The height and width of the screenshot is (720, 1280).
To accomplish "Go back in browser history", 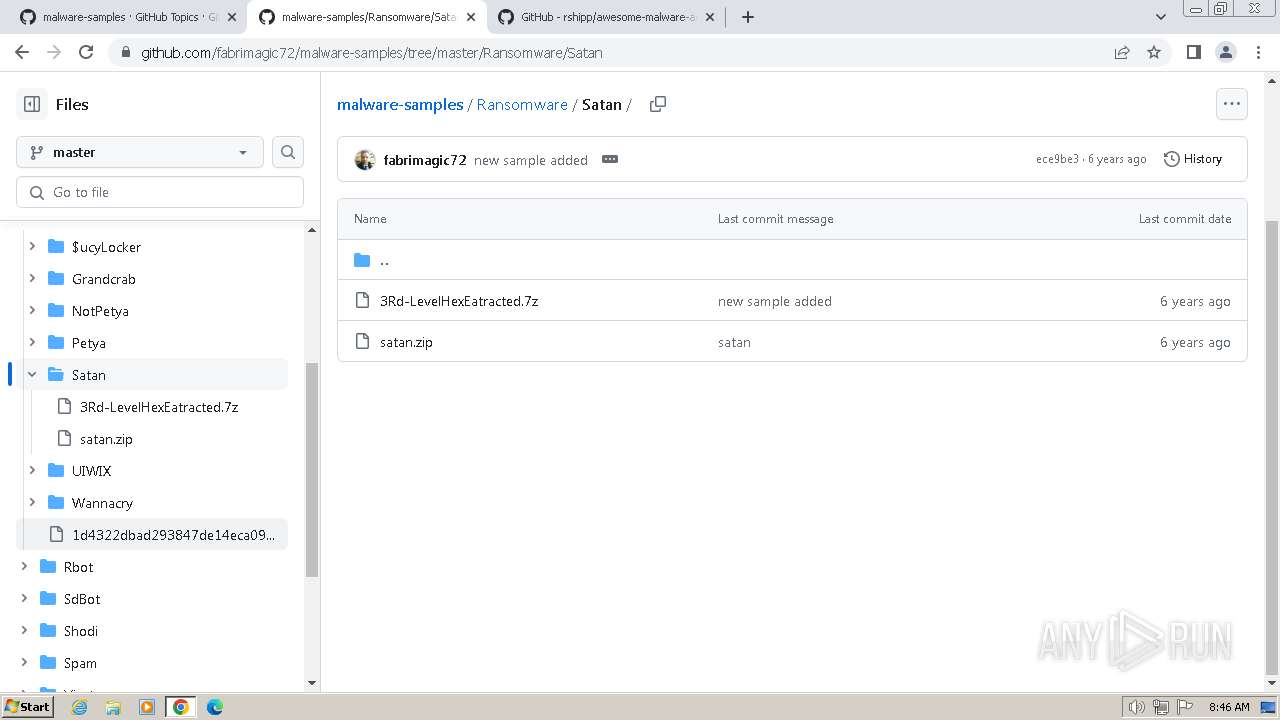I will coord(22,52).
